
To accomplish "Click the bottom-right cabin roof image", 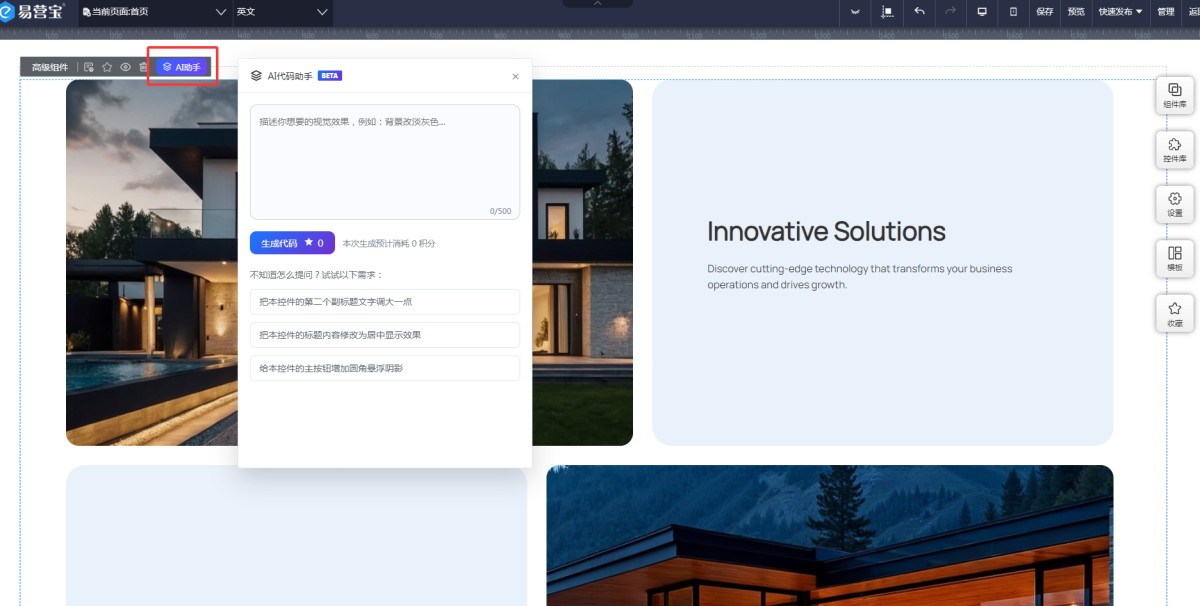I will tap(829, 535).
